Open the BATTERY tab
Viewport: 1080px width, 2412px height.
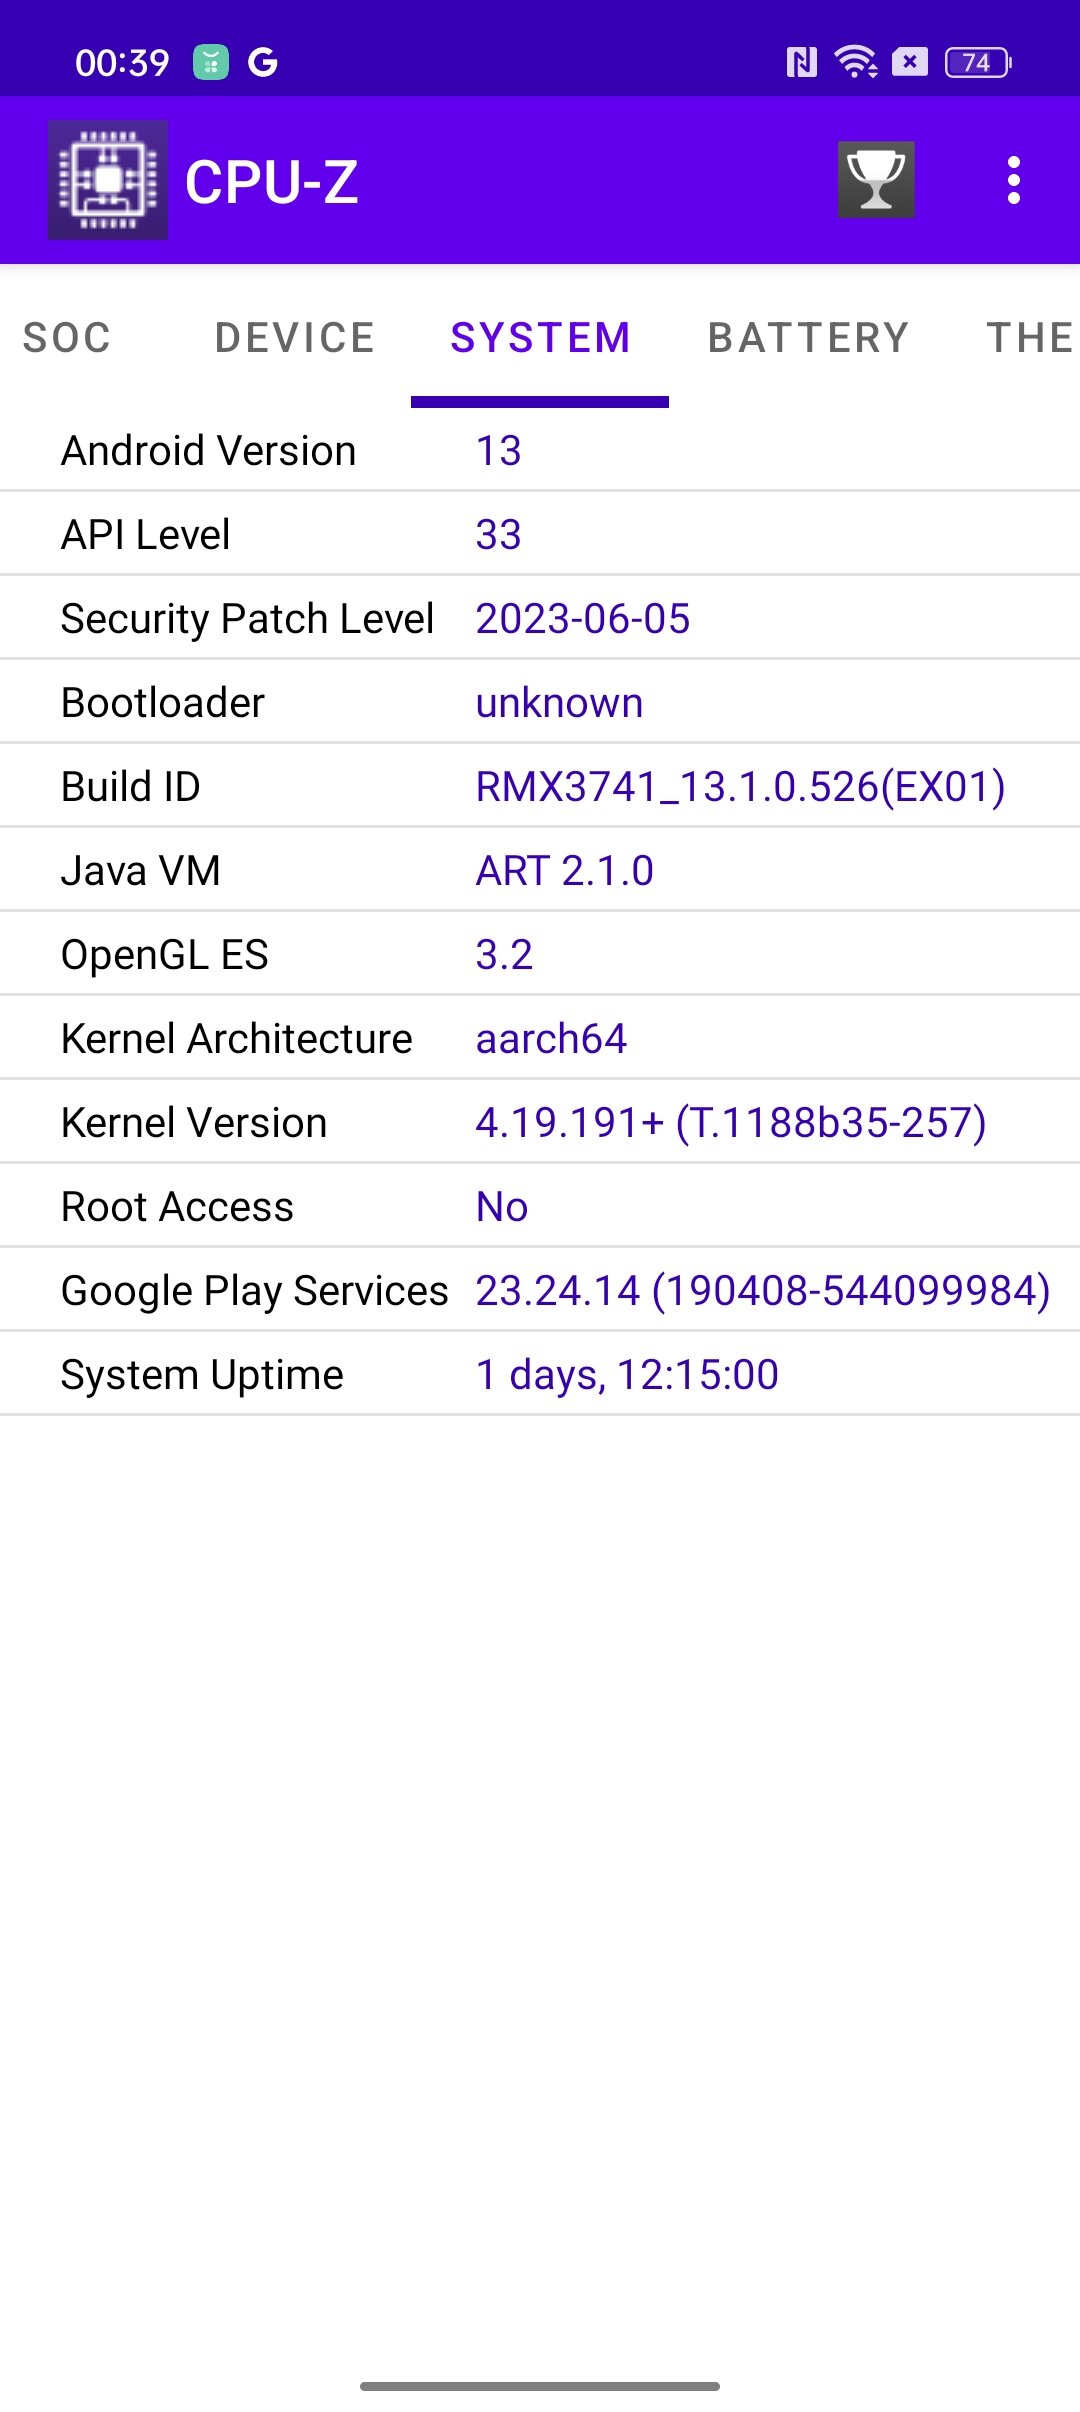click(x=808, y=338)
